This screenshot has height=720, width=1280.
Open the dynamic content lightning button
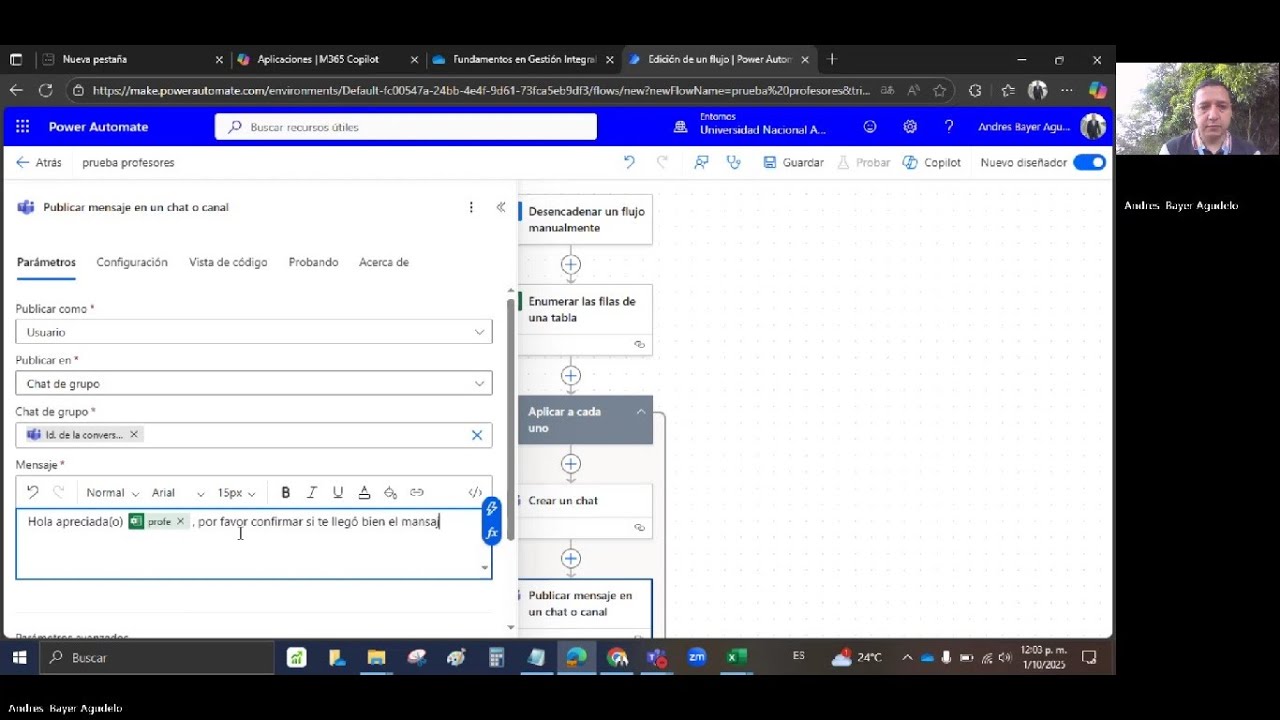click(491, 509)
